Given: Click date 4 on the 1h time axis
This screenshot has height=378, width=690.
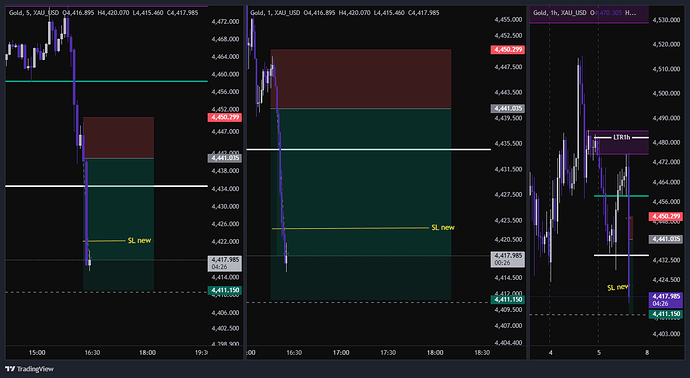Looking at the screenshot, I should click(x=551, y=352).
